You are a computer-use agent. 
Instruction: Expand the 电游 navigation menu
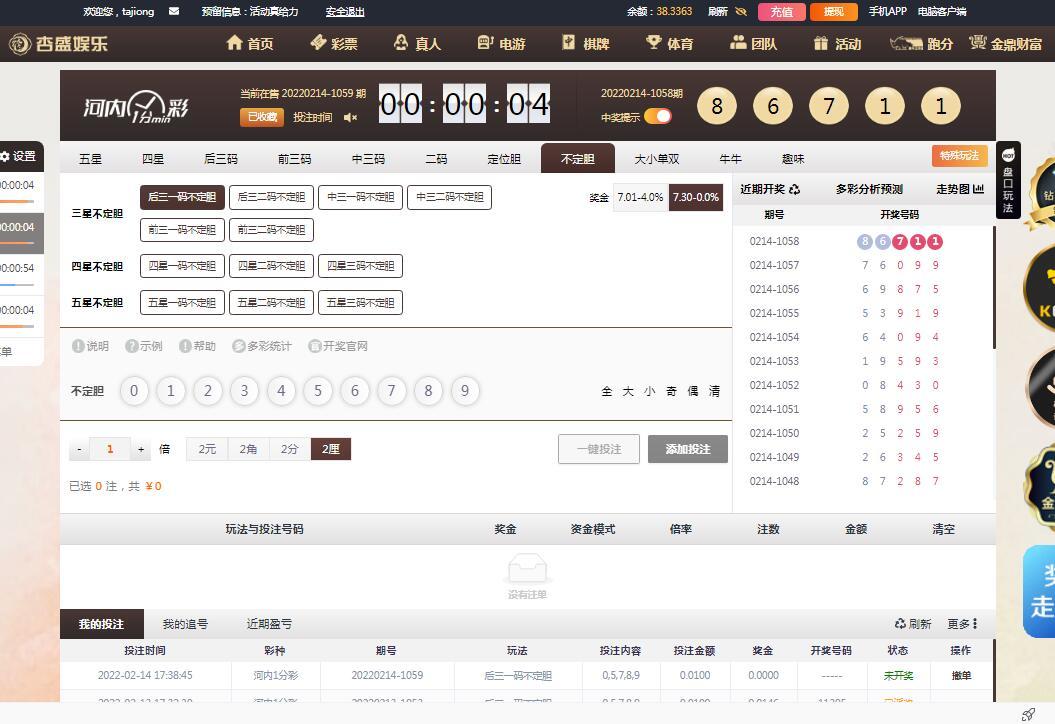click(x=501, y=43)
